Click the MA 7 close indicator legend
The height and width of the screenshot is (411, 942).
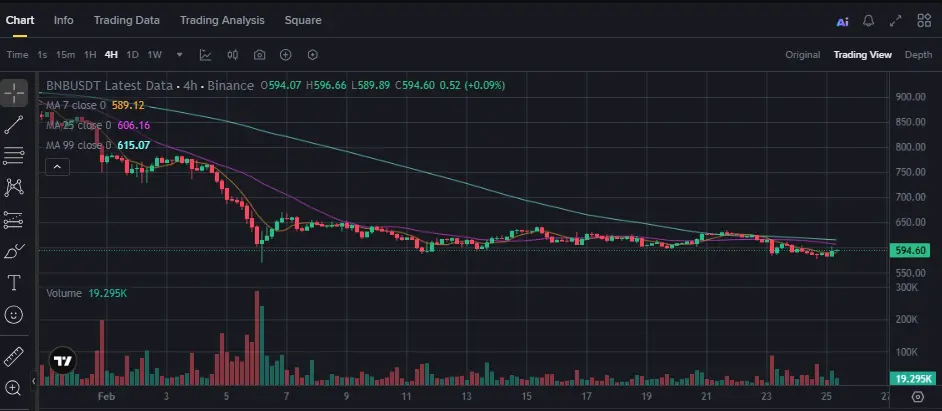95,105
